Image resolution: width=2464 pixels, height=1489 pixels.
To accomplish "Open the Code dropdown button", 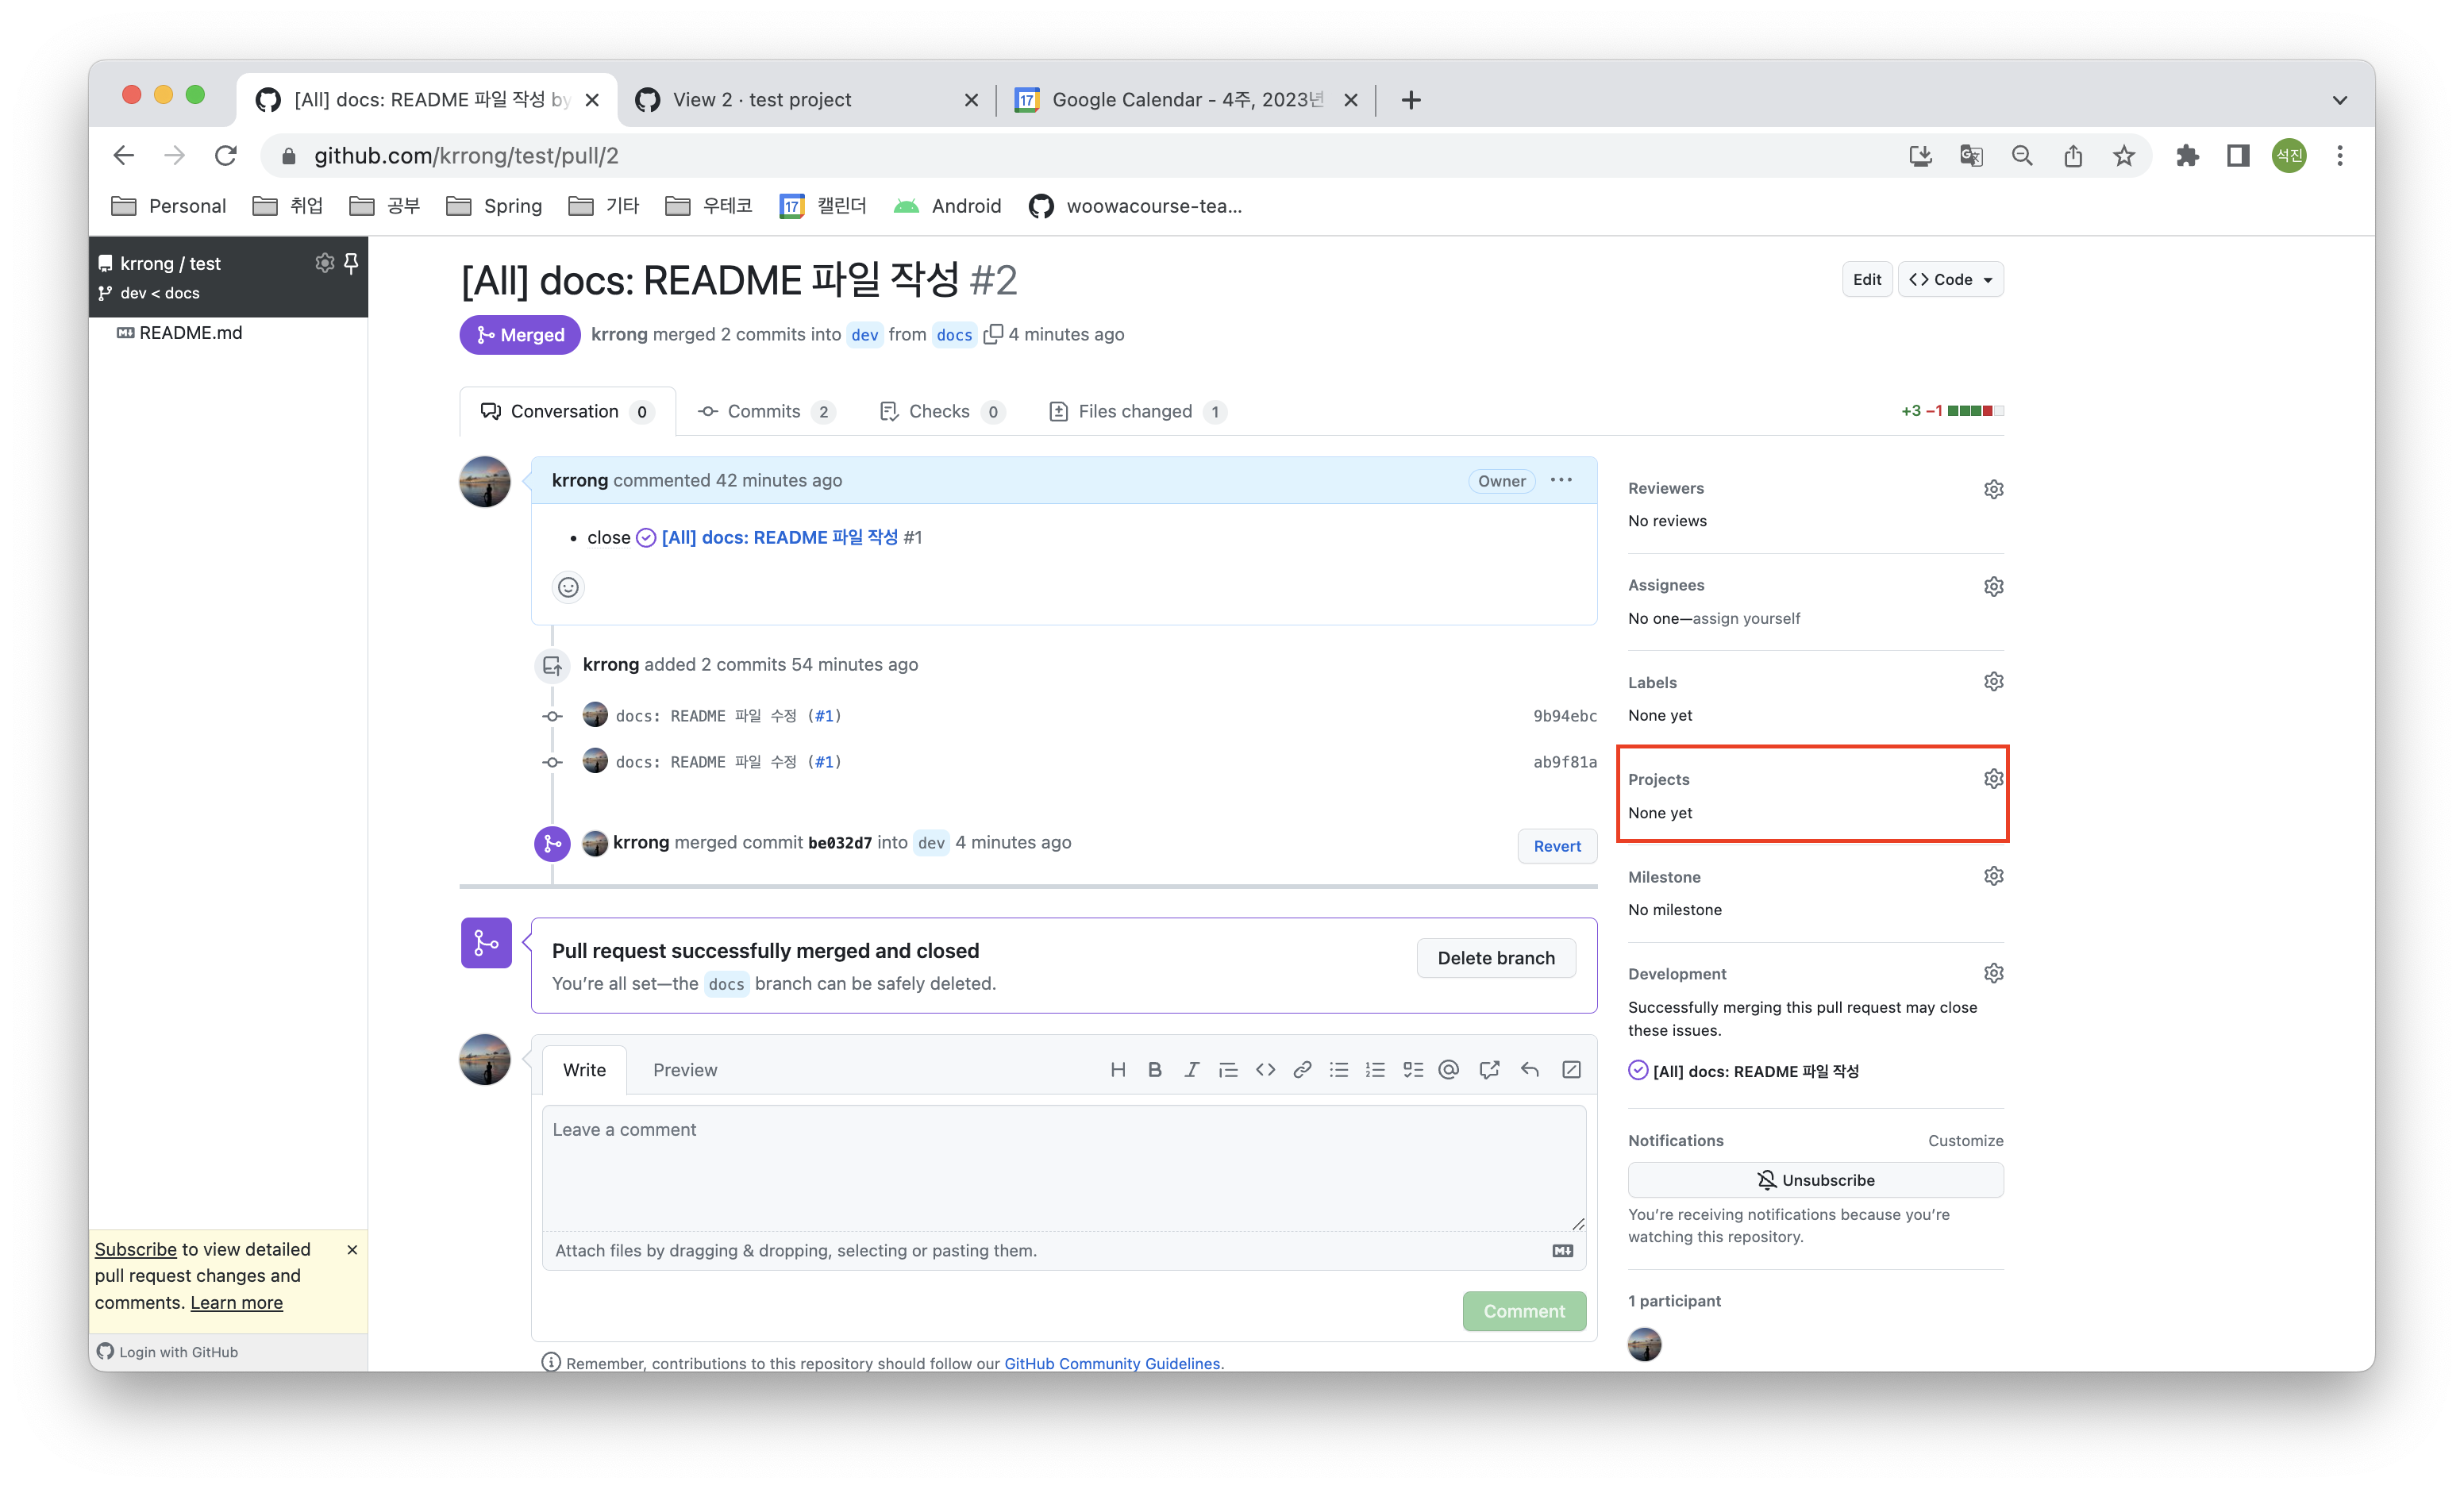I will pos(1951,279).
